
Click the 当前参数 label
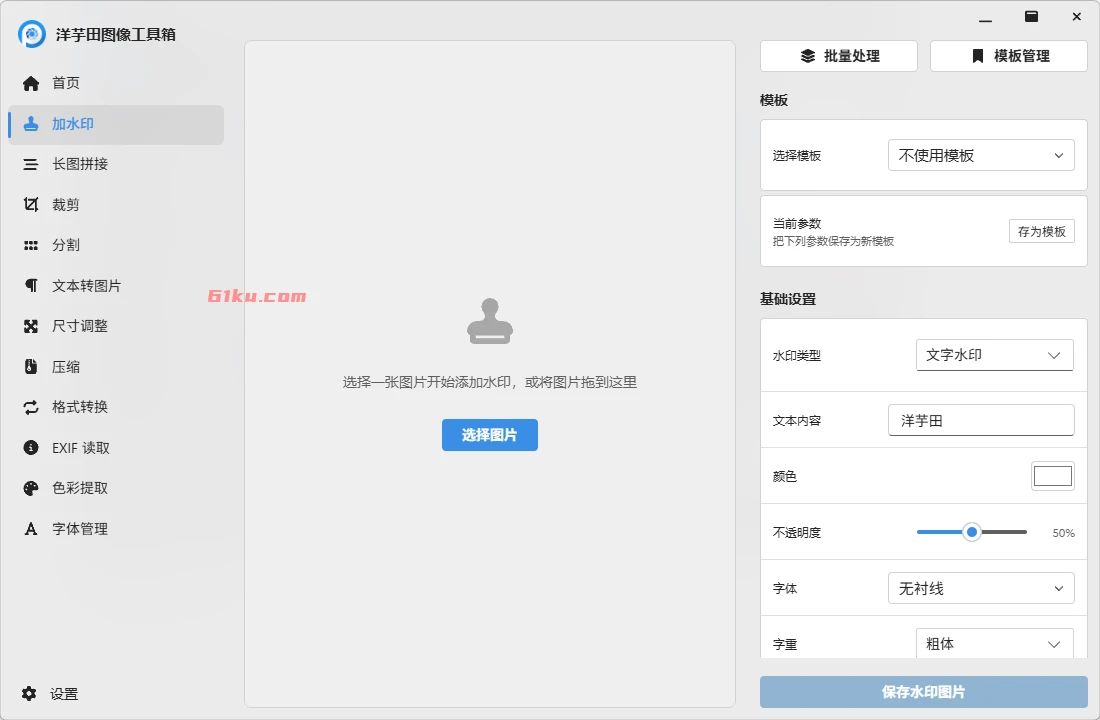click(x=797, y=223)
